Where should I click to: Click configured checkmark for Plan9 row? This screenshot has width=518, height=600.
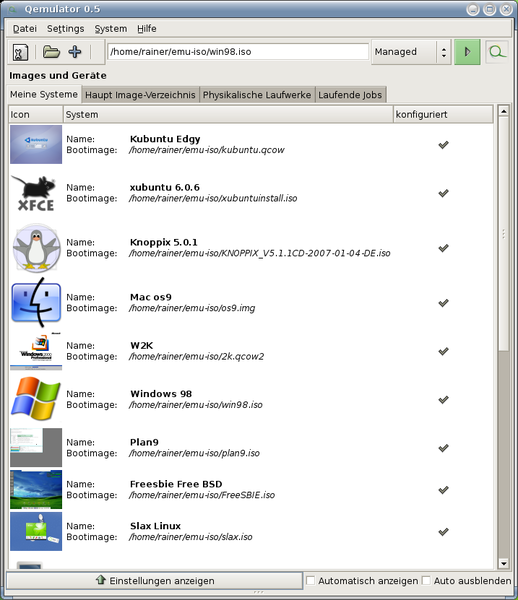coord(443,448)
